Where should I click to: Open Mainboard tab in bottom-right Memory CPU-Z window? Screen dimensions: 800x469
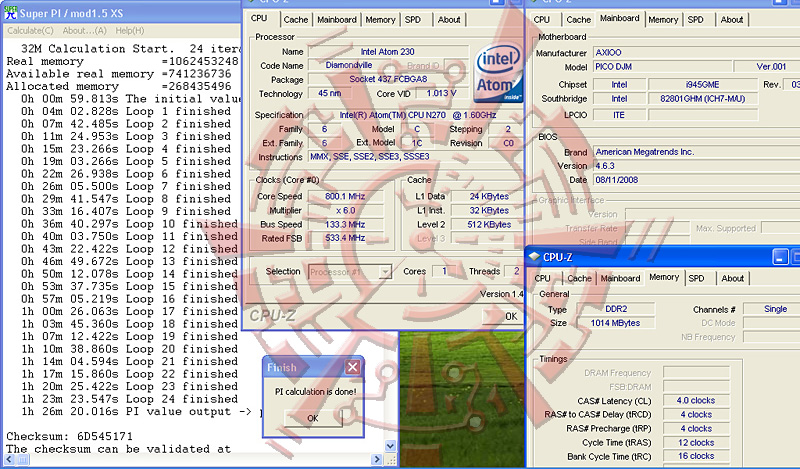(620, 279)
